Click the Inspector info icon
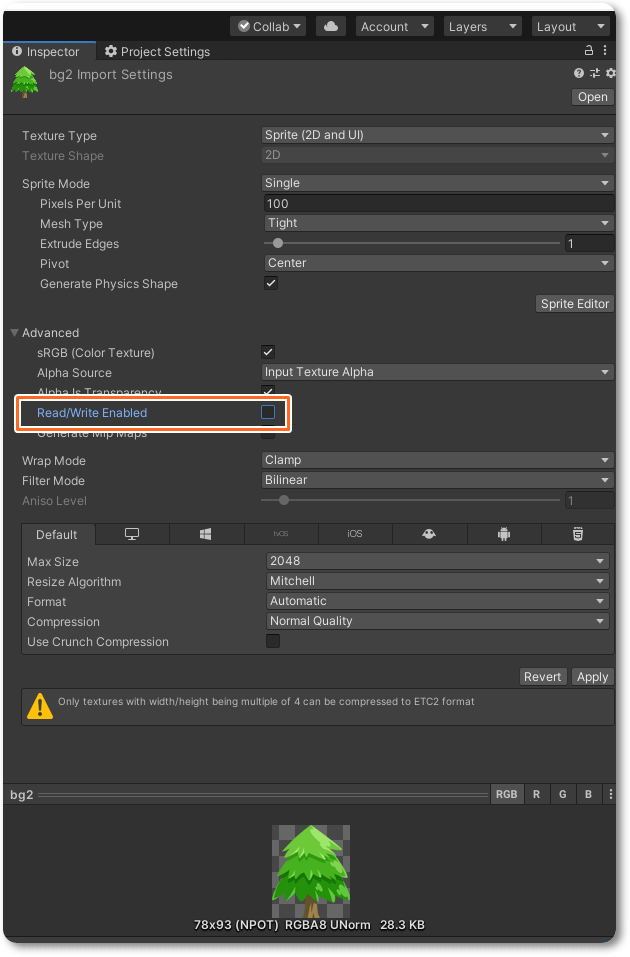The height and width of the screenshot is (957, 630). pyautogui.click(x=17, y=51)
